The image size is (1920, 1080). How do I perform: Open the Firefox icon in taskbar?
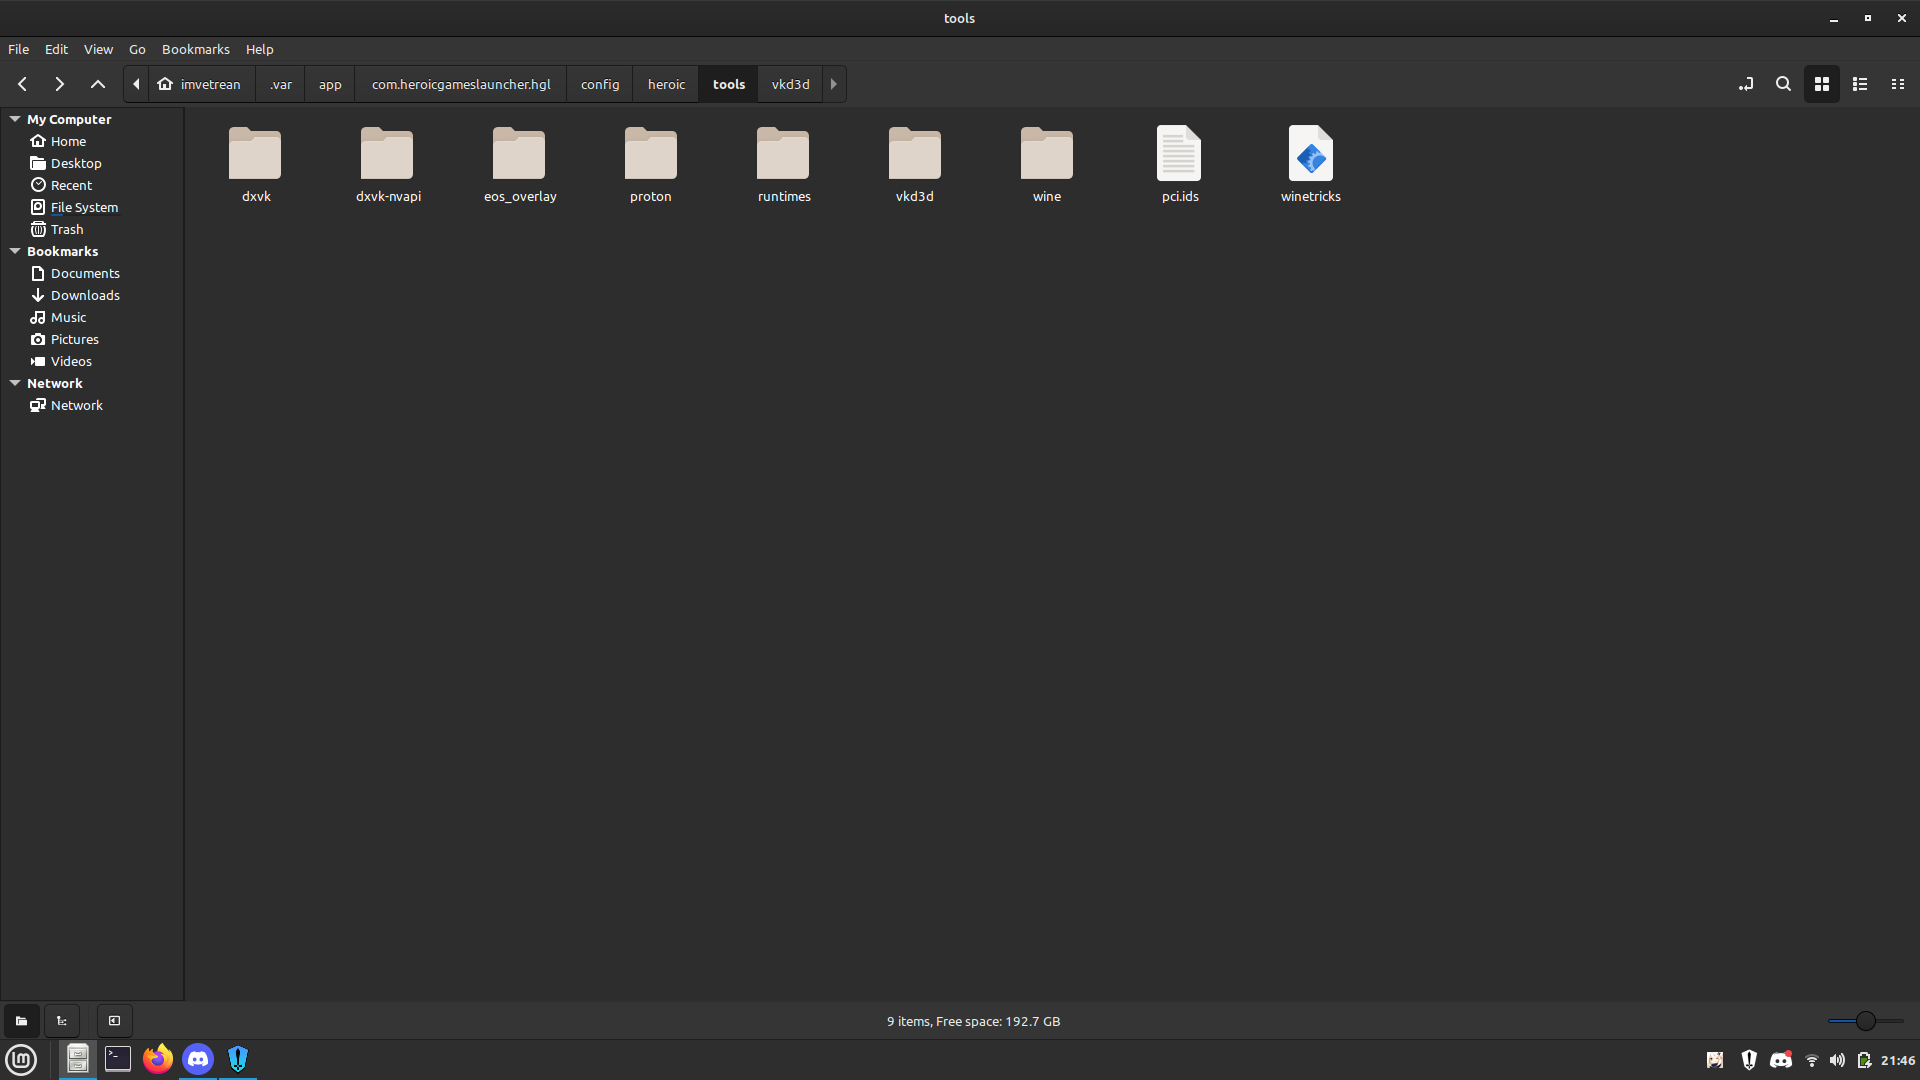(x=157, y=1058)
